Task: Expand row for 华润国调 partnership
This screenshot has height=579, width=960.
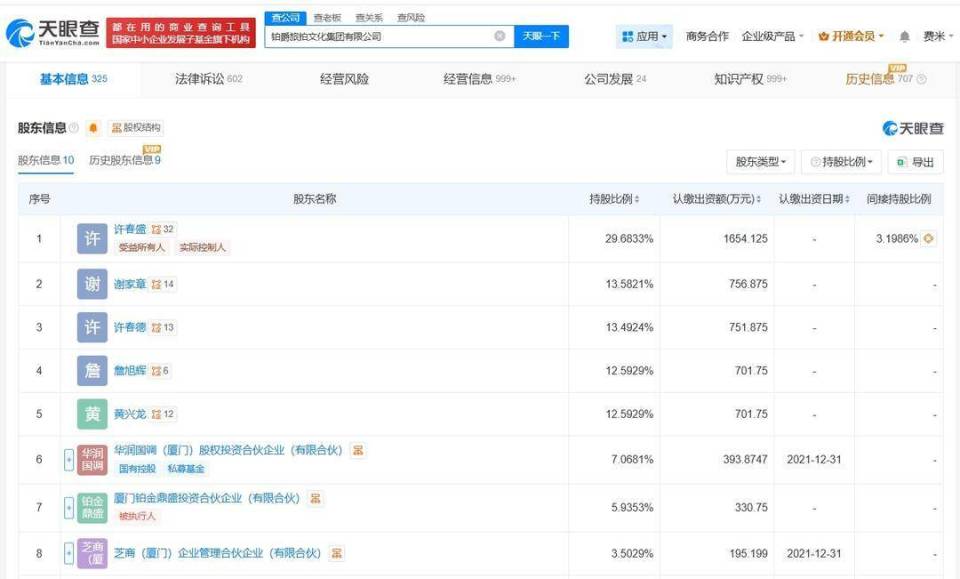Action: [x=68, y=457]
